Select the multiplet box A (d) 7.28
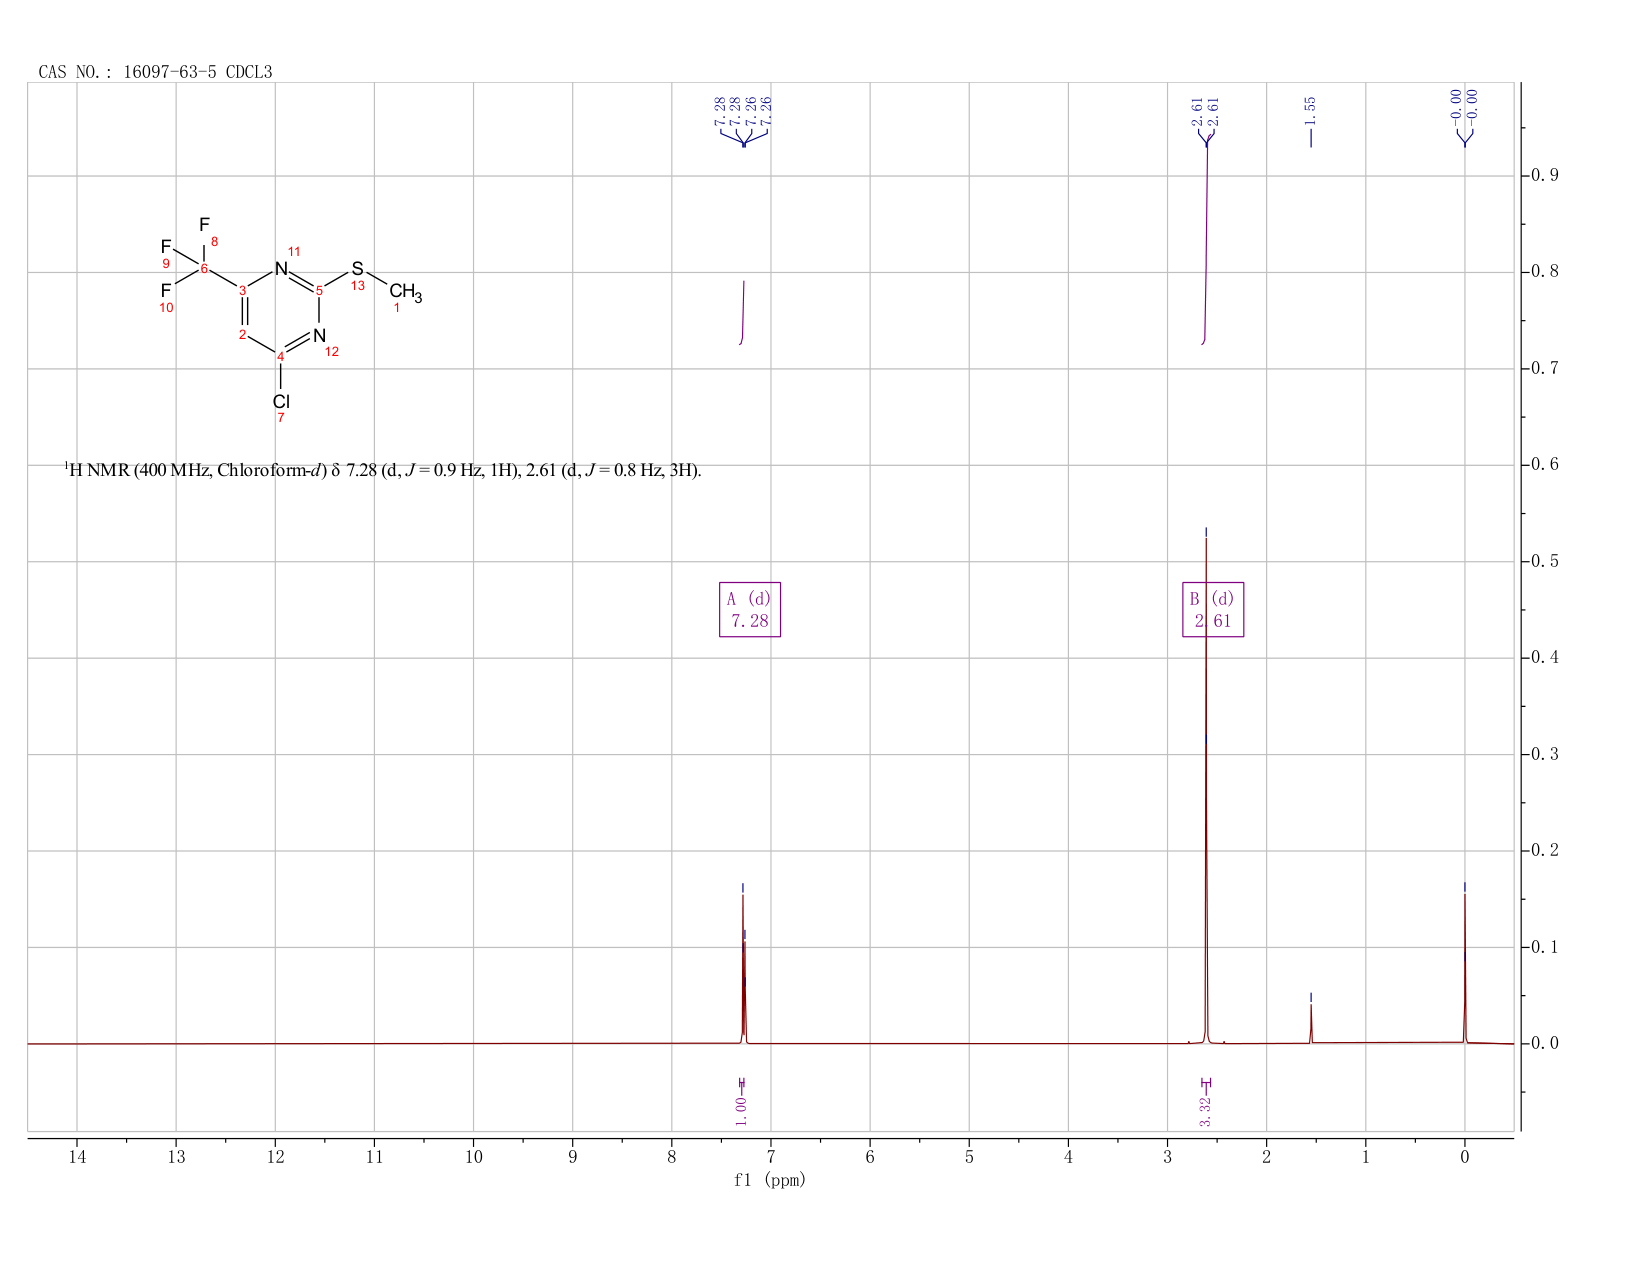This screenshot has height=1275, width=1650. click(x=750, y=609)
